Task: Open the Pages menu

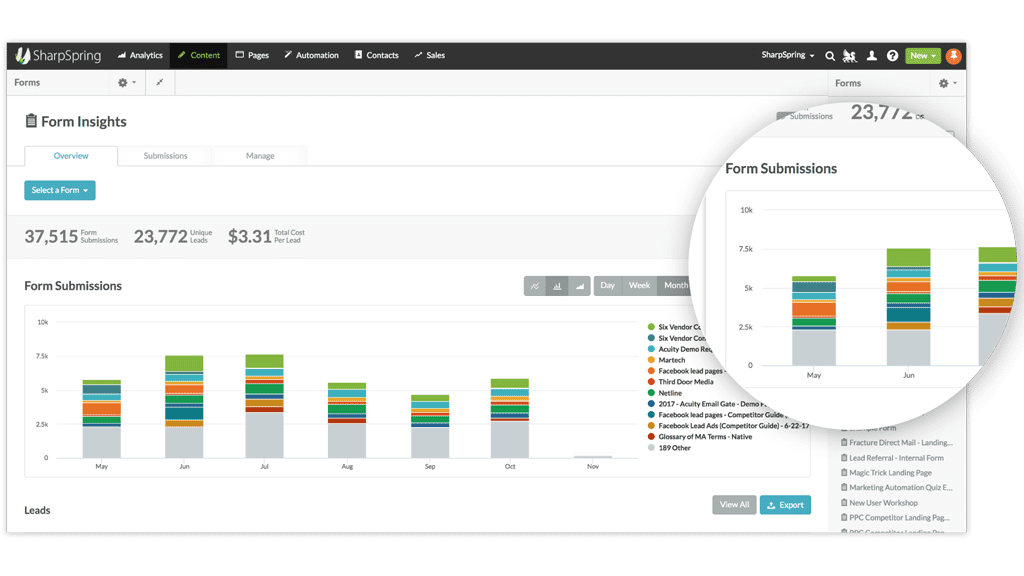Action: tap(252, 56)
